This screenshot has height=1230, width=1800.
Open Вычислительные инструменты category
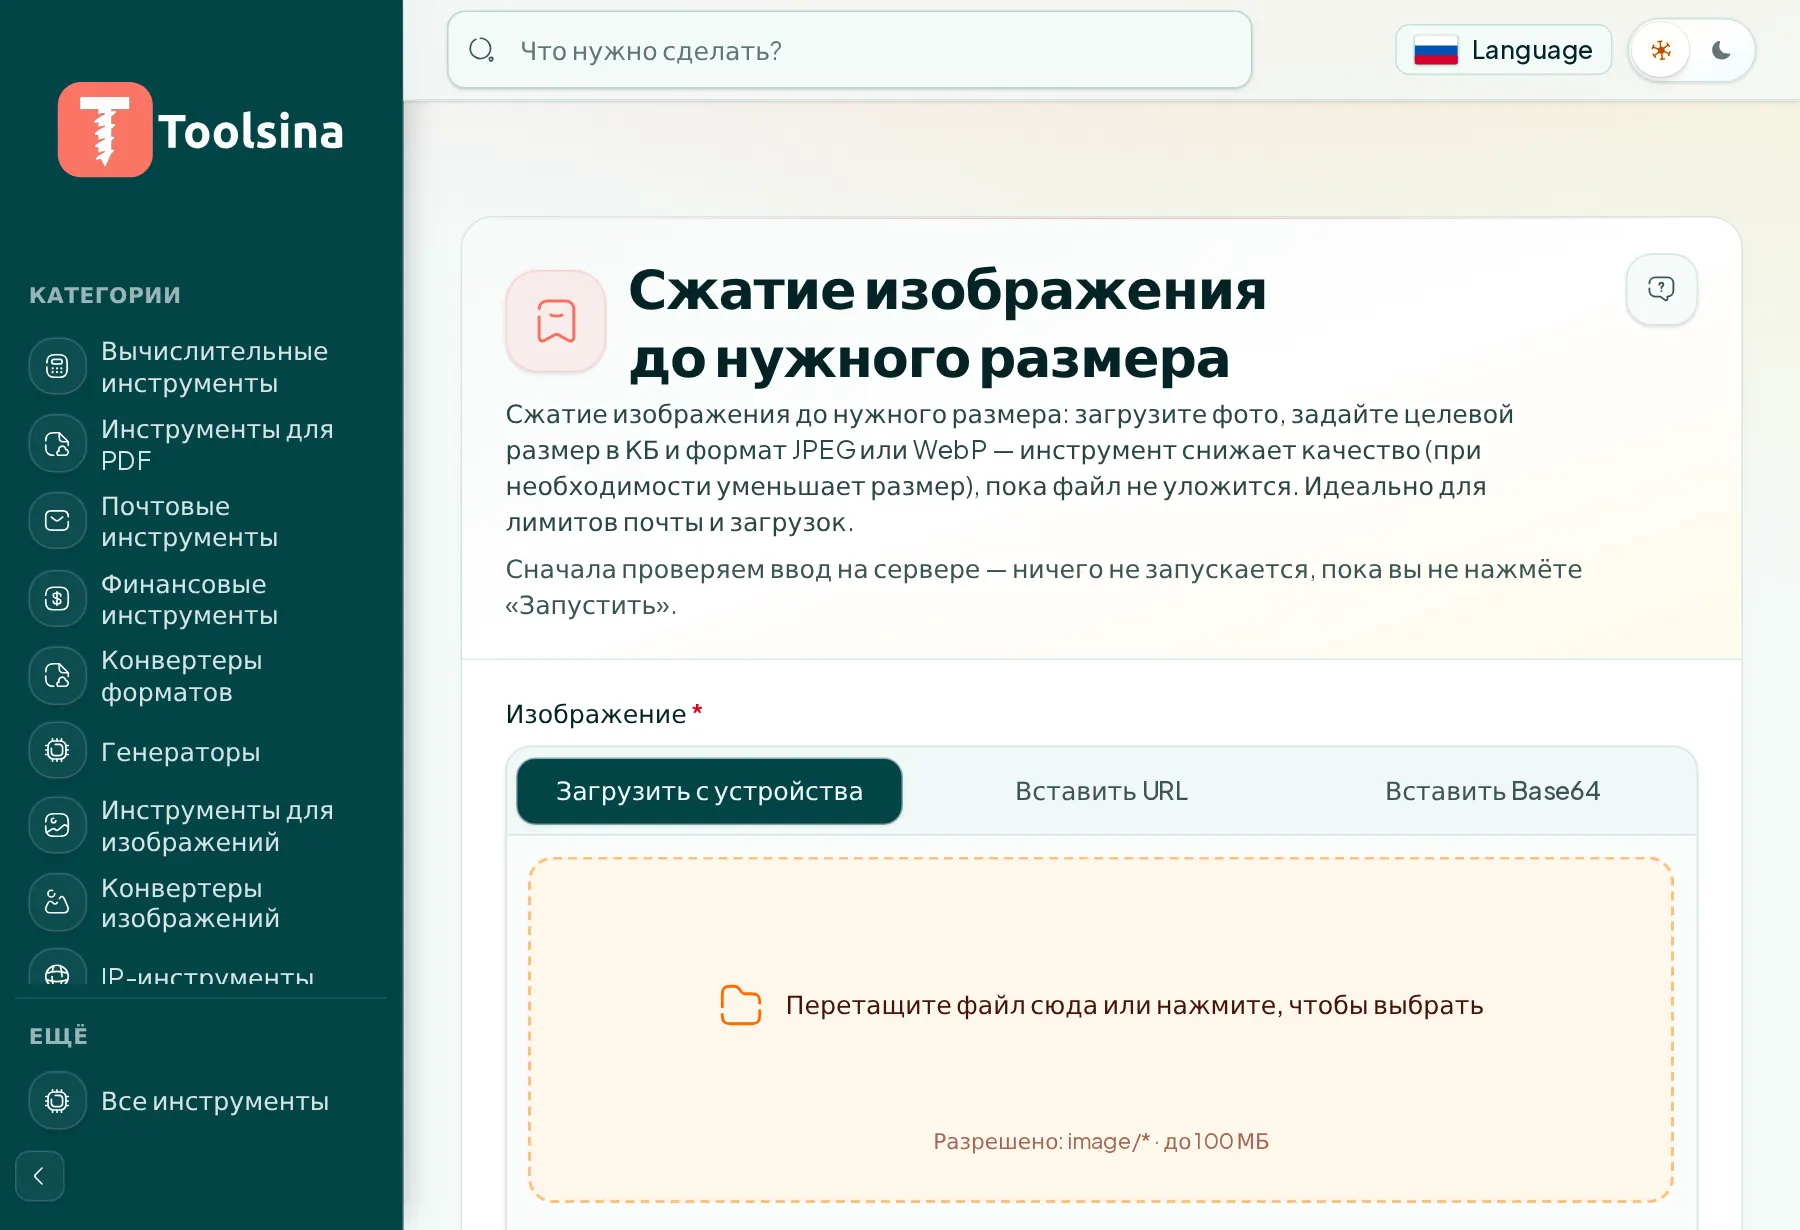[x=201, y=367]
